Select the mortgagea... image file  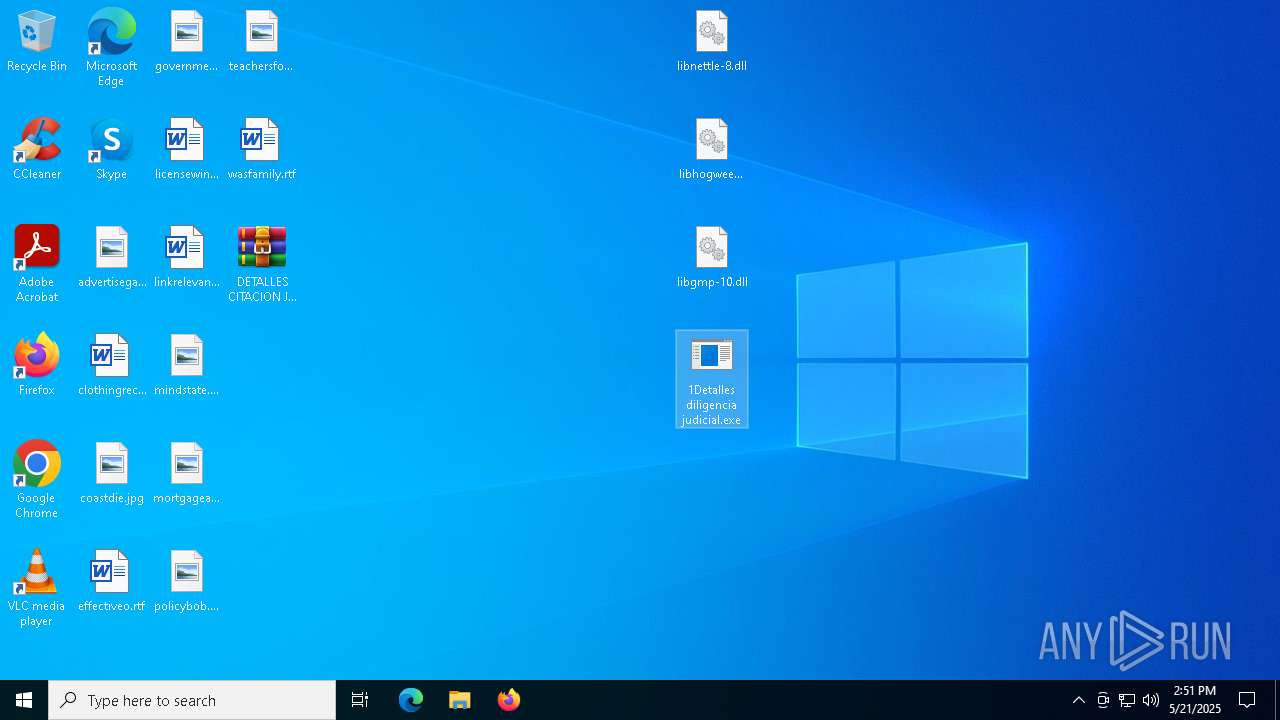(186, 474)
